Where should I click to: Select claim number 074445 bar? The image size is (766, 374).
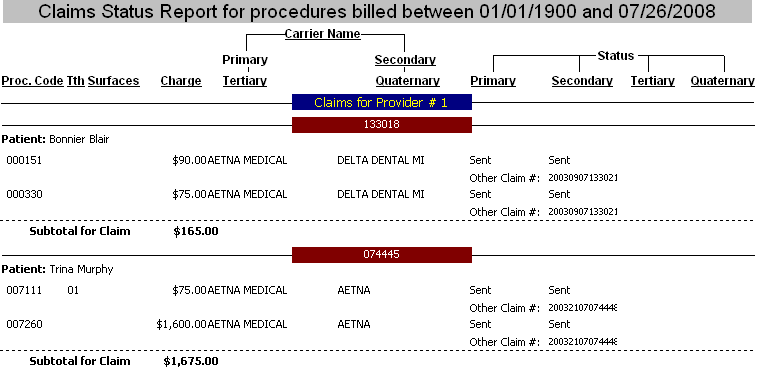pyautogui.click(x=382, y=254)
